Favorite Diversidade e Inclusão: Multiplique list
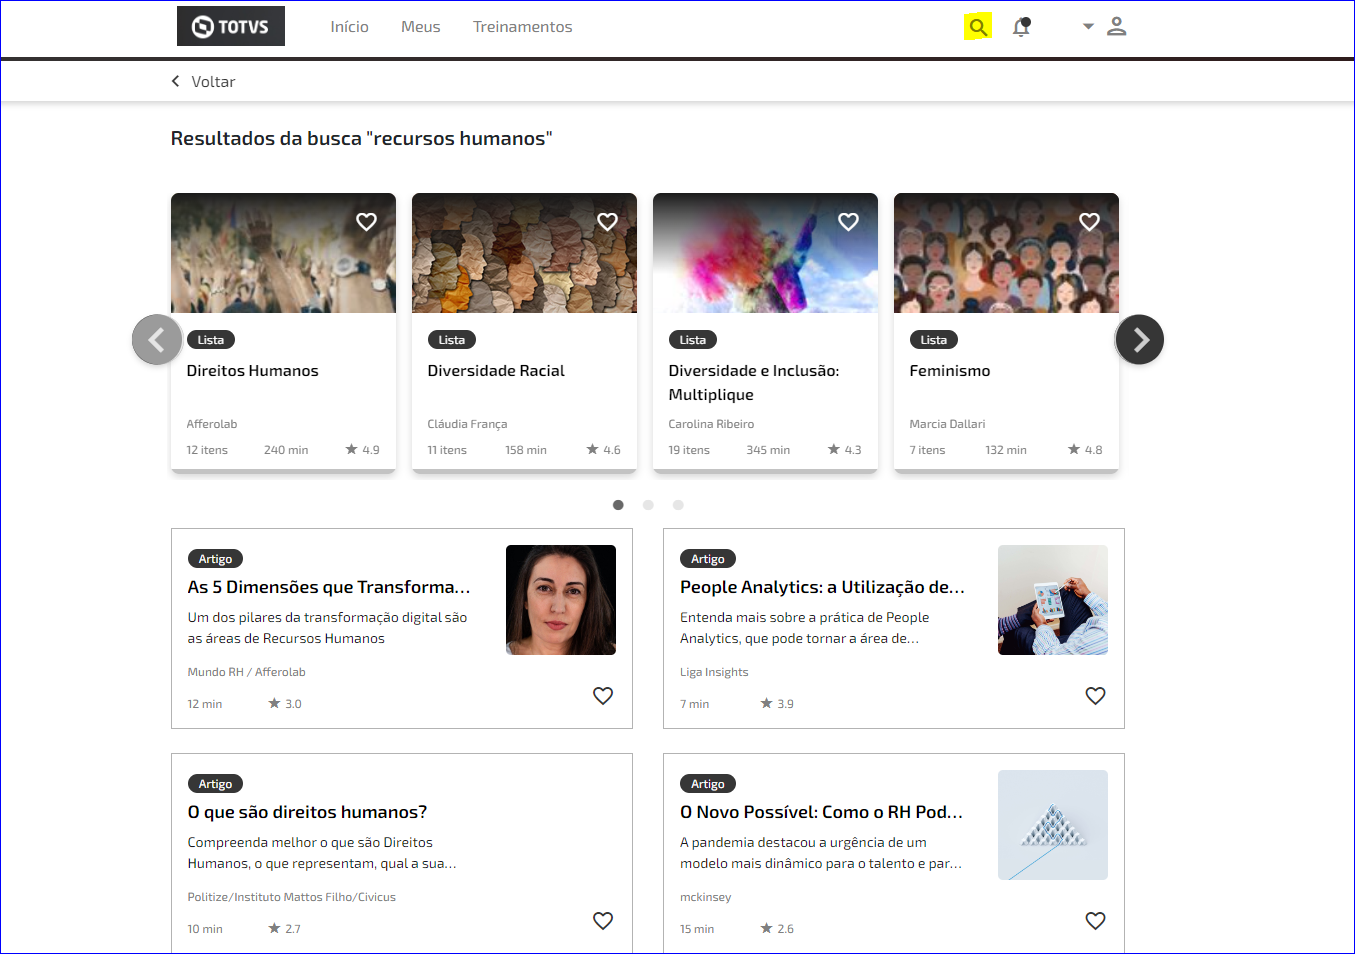The height and width of the screenshot is (954, 1355). 849,222
